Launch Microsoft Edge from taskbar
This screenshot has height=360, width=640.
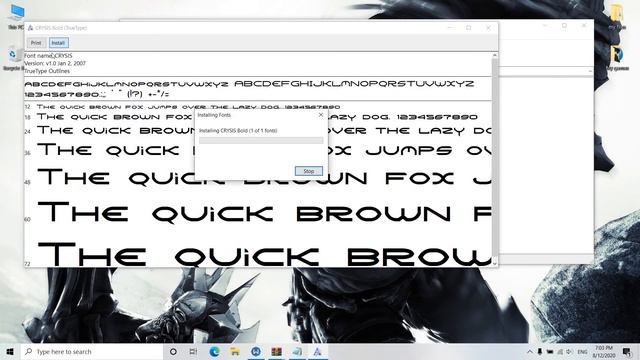[x=215, y=351]
